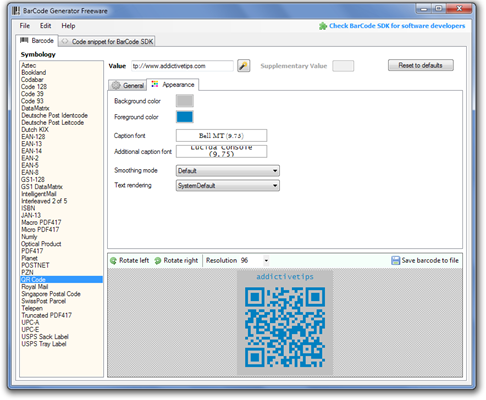Switch to Code snippet for BarCode SDK tab
This screenshot has width=486, height=400.
tap(107, 42)
